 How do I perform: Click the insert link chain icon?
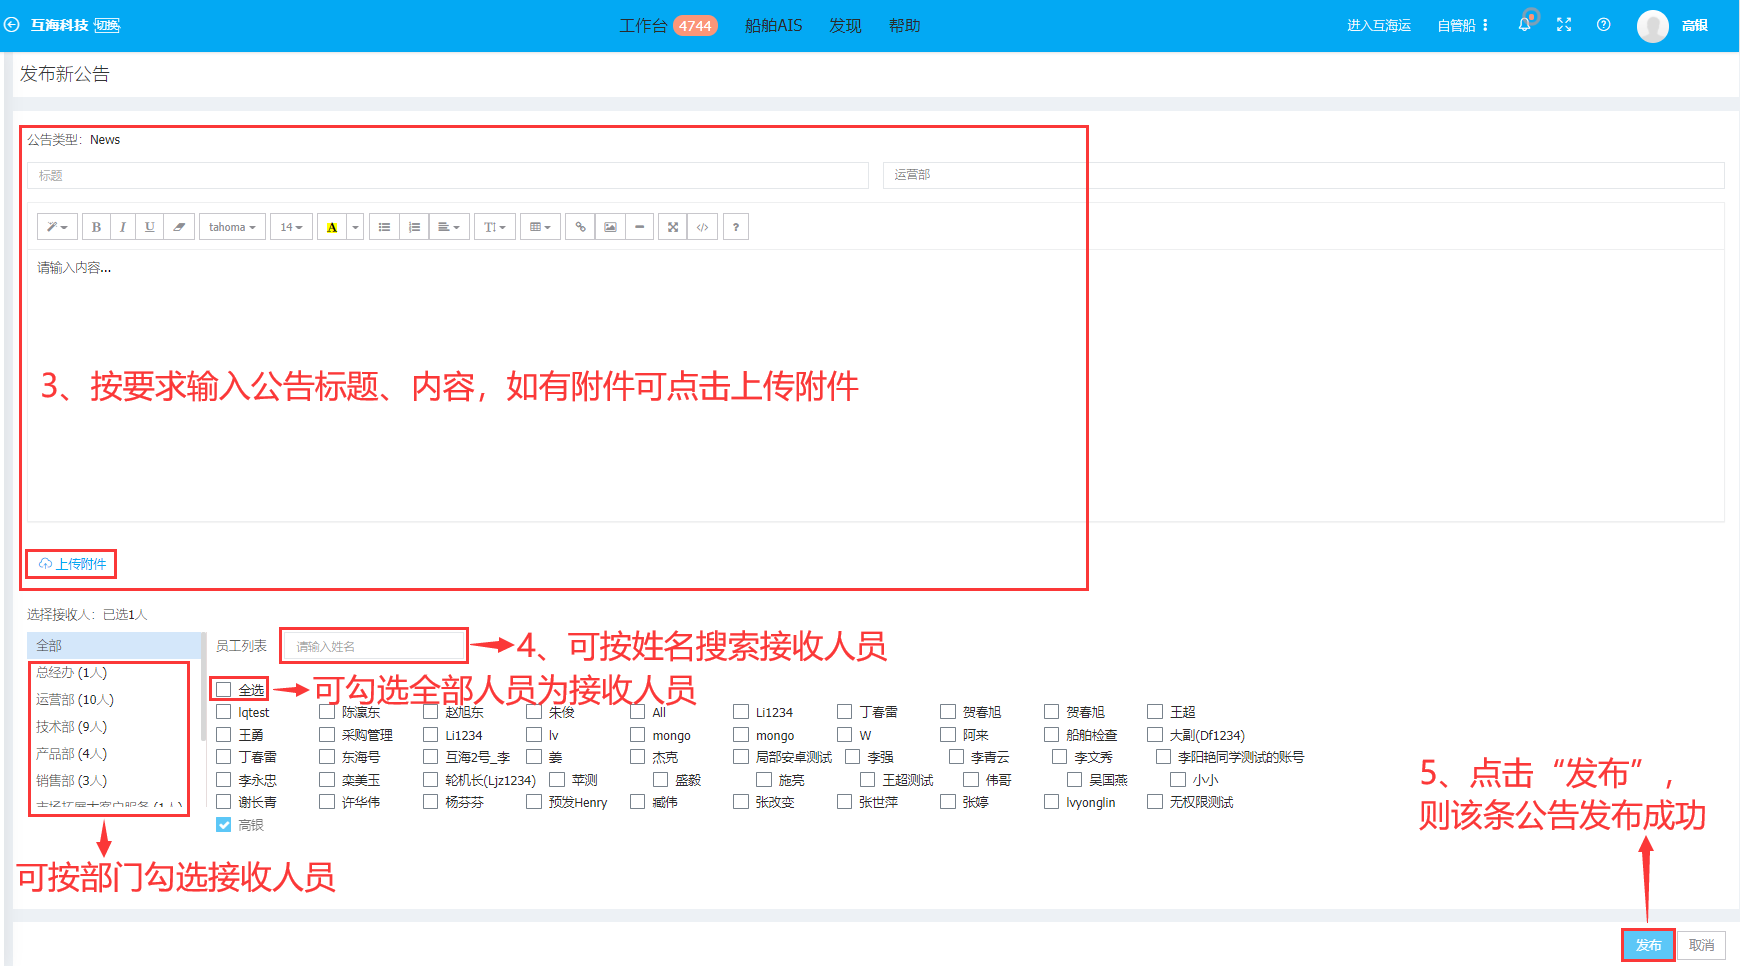(580, 227)
